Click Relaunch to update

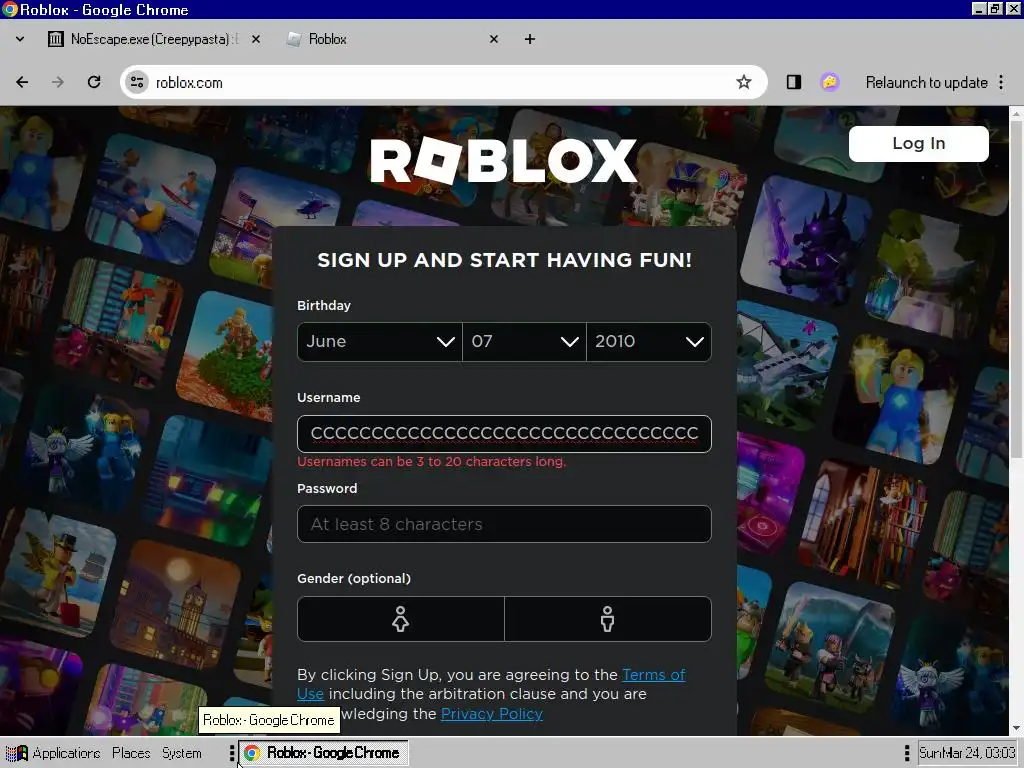coord(926,82)
